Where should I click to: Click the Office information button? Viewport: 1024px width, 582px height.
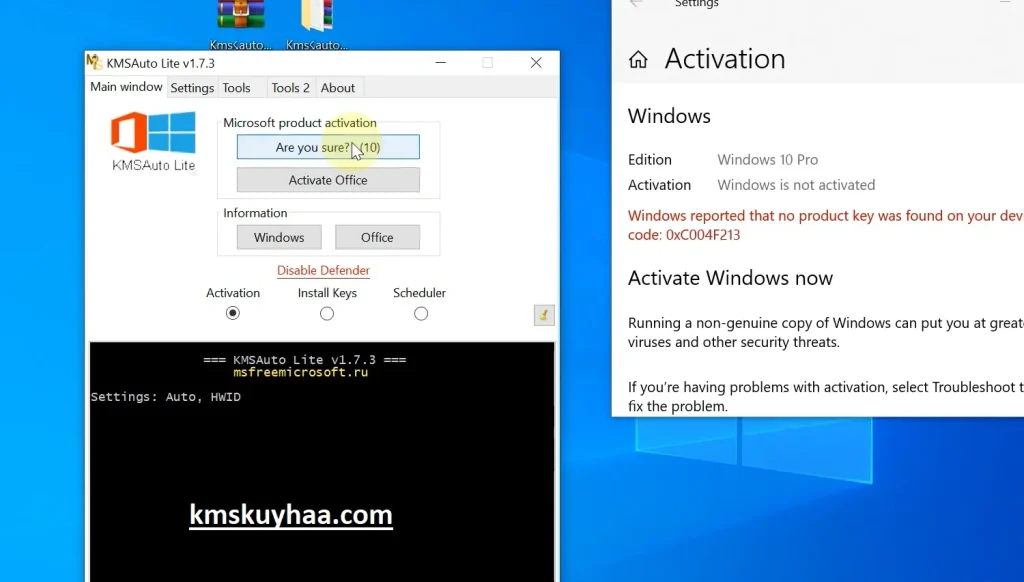click(x=377, y=237)
